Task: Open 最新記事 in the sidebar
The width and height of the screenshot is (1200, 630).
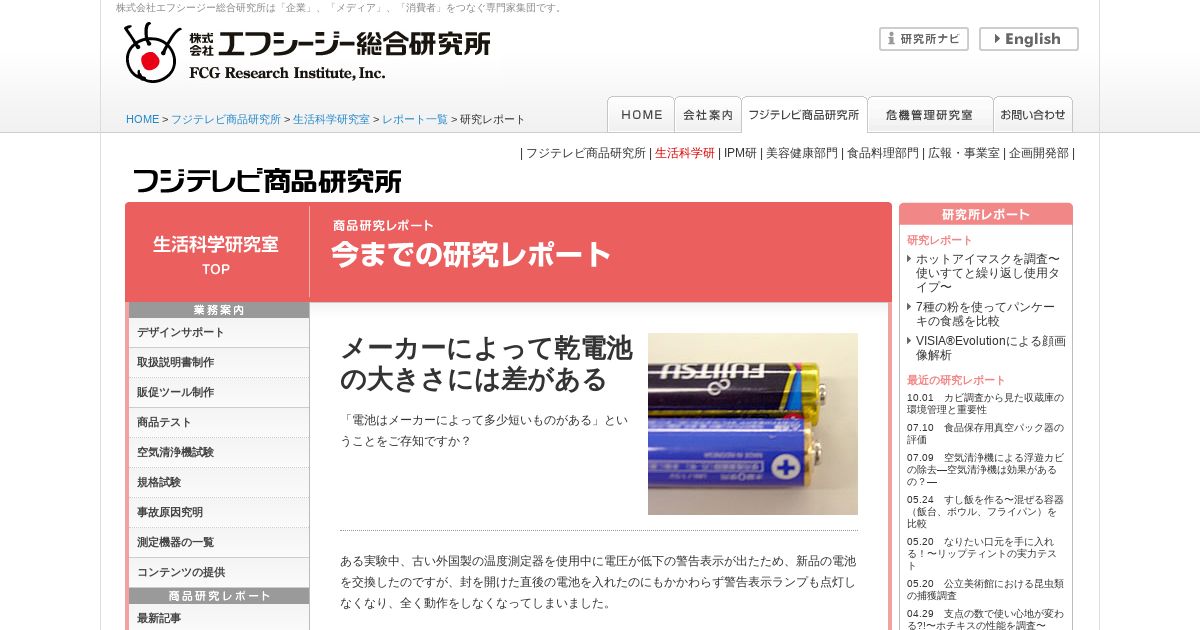Action: point(219,618)
